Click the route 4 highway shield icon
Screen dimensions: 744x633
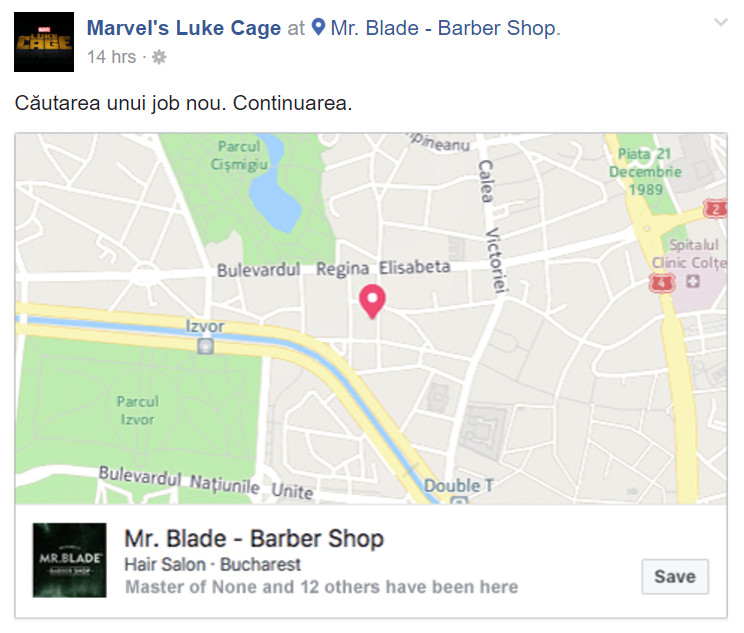(662, 283)
